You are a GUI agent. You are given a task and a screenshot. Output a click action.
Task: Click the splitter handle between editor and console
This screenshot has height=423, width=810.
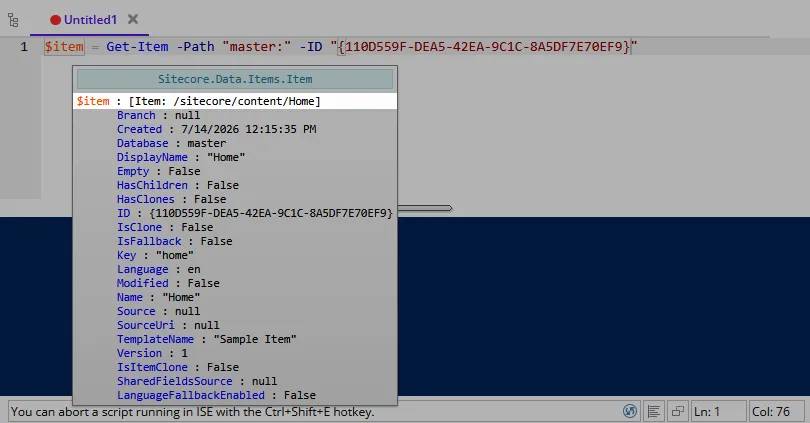coord(425,208)
